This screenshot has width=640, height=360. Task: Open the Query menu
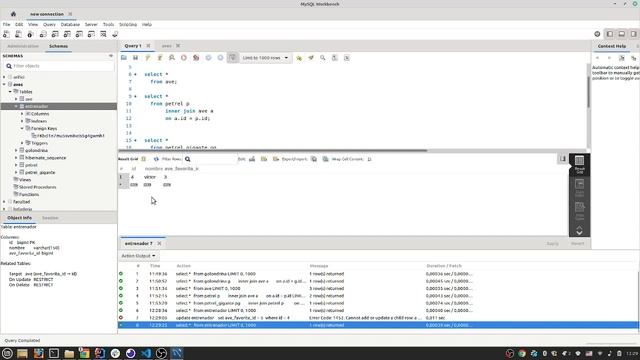coord(49,24)
